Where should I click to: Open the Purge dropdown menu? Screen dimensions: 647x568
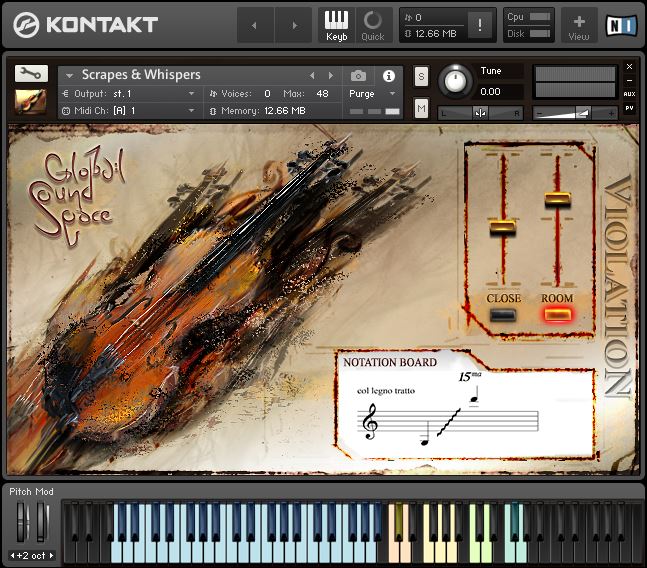tap(372, 93)
